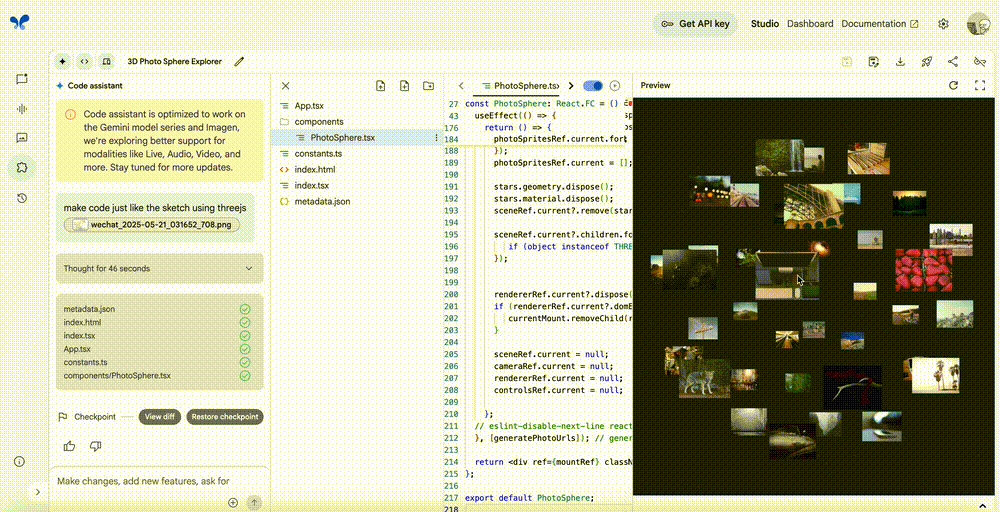Open the settings gear
Image resolution: width=1000 pixels, height=512 pixels.
(943, 24)
